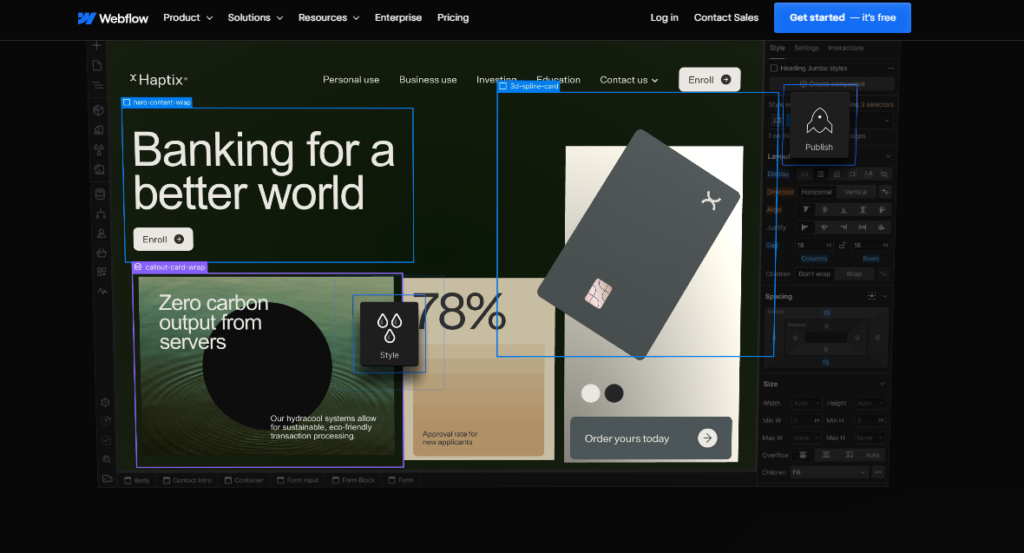Image resolution: width=1024 pixels, height=553 pixels.
Task: Click the Business use nav link
Action: pyautogui.click(x=428, y=80)
